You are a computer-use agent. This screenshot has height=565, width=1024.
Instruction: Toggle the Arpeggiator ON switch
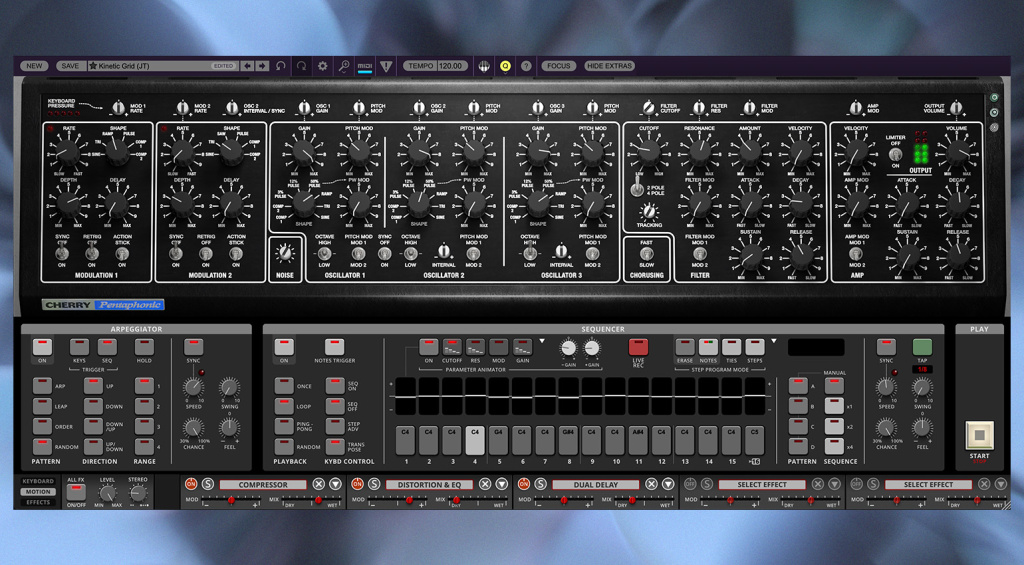coord(42,347)
